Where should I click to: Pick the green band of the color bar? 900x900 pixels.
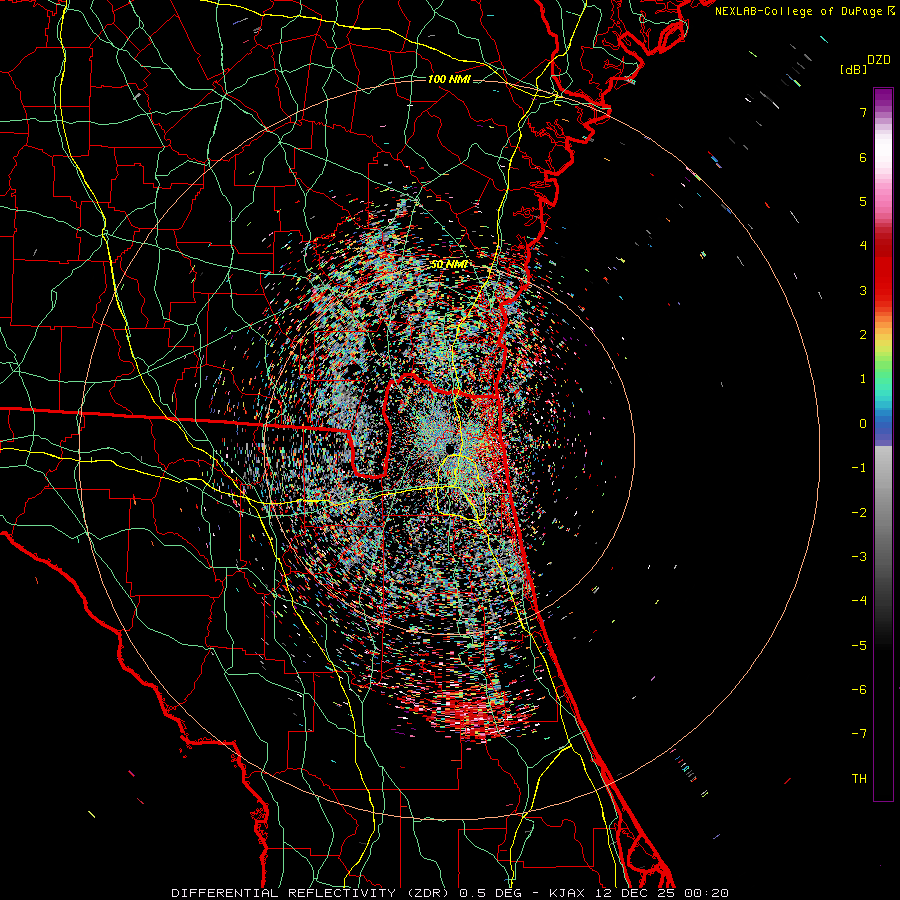point(883,367)
